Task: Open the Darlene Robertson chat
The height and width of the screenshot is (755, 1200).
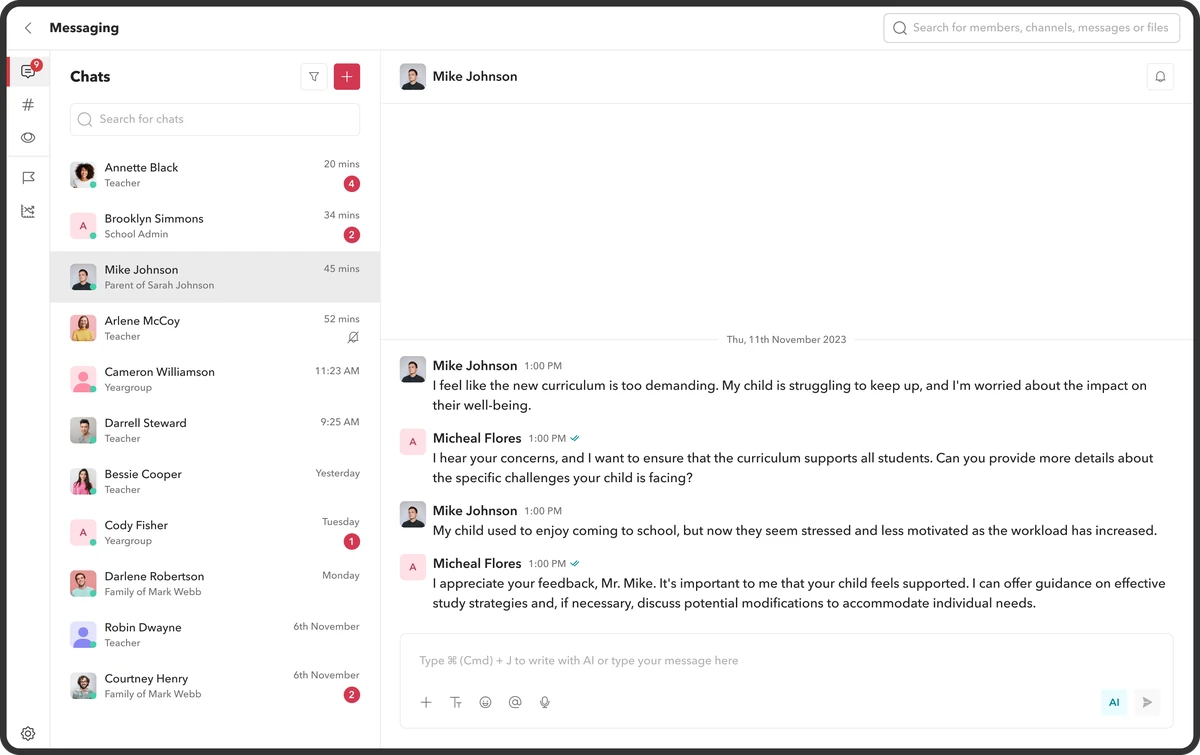Action: pyautogui.click(x=215, y=583)
